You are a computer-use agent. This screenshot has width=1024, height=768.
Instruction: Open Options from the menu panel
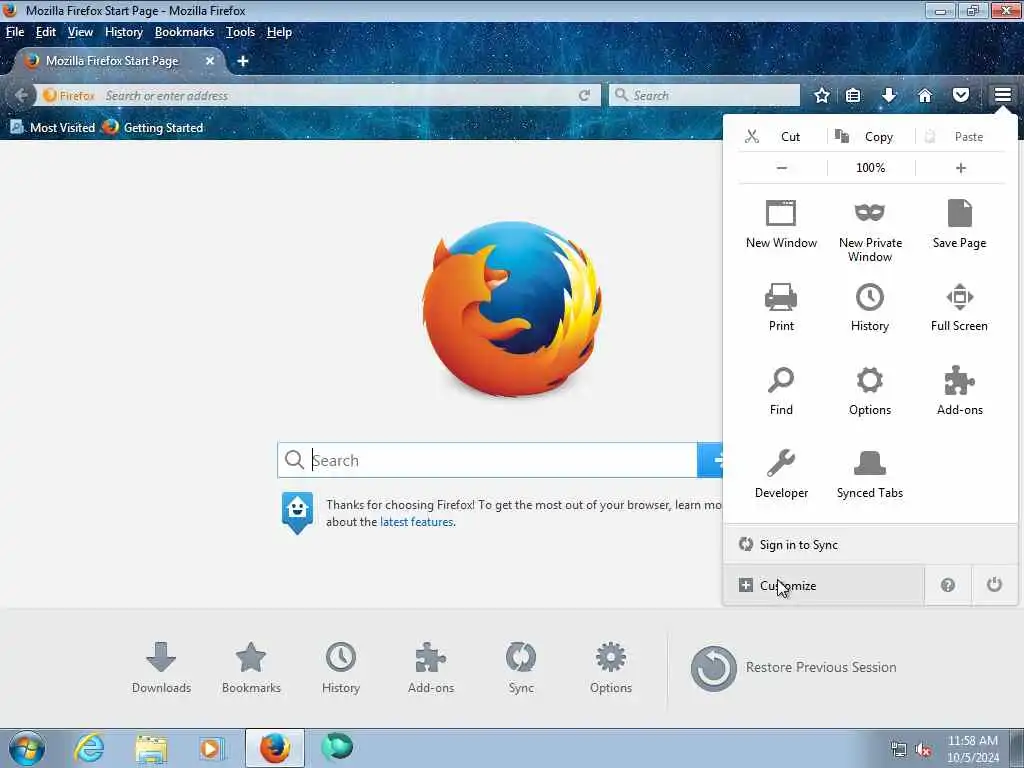point(870,391)
